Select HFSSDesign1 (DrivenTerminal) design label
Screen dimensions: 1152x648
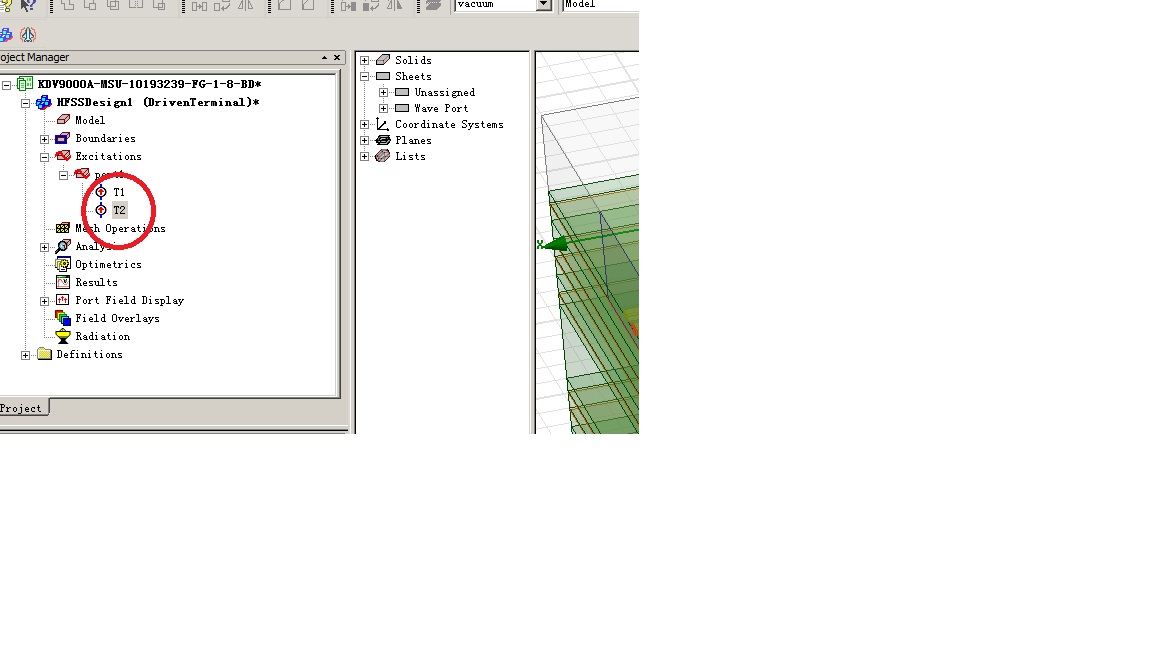(x=158, y=102)
